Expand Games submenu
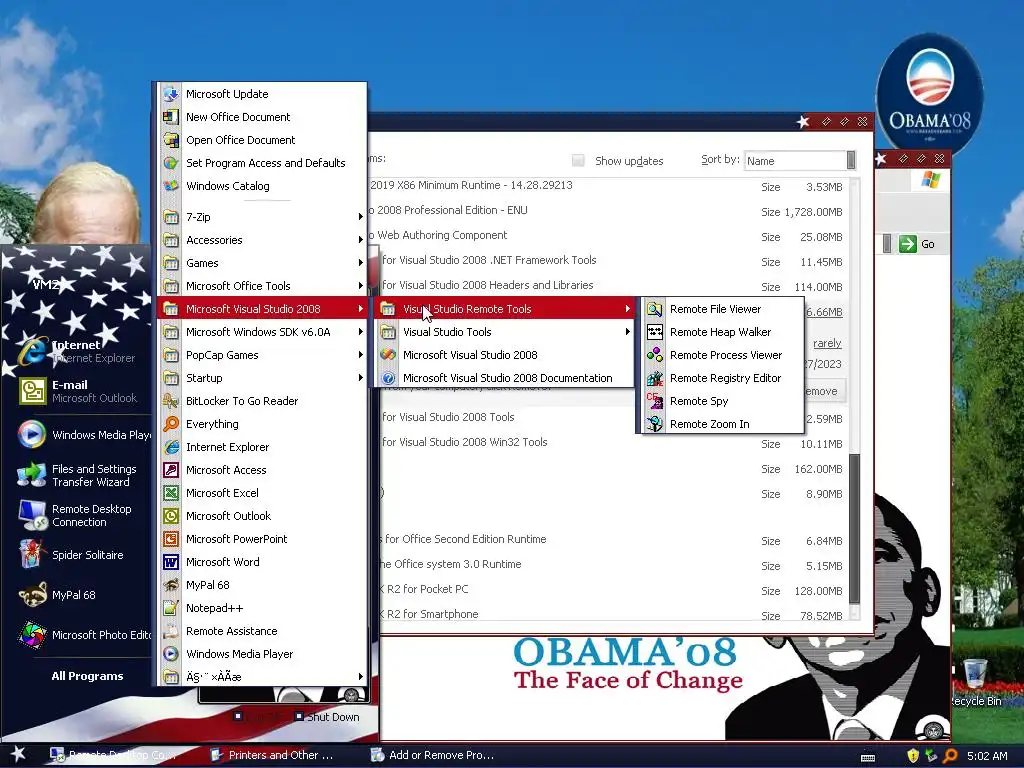1024x768 pixels. (x=263, y=263)
